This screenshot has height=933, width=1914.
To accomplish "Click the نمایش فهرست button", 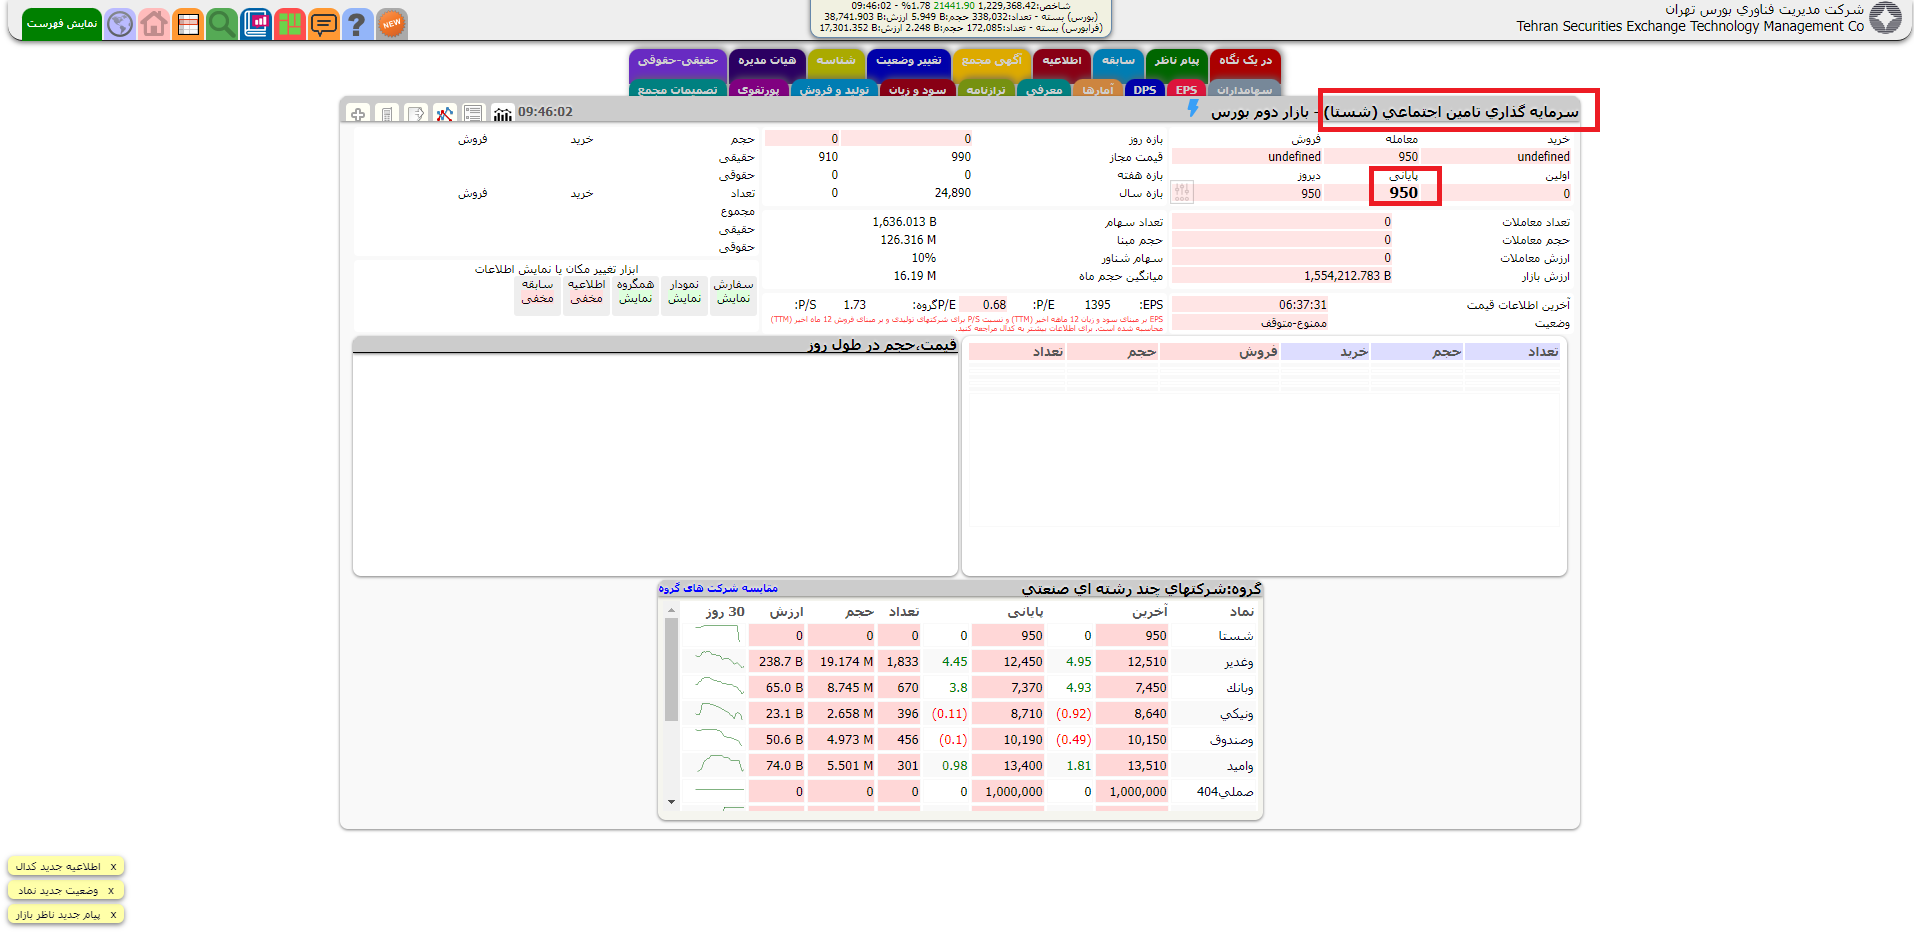I will tap(62, 23).
